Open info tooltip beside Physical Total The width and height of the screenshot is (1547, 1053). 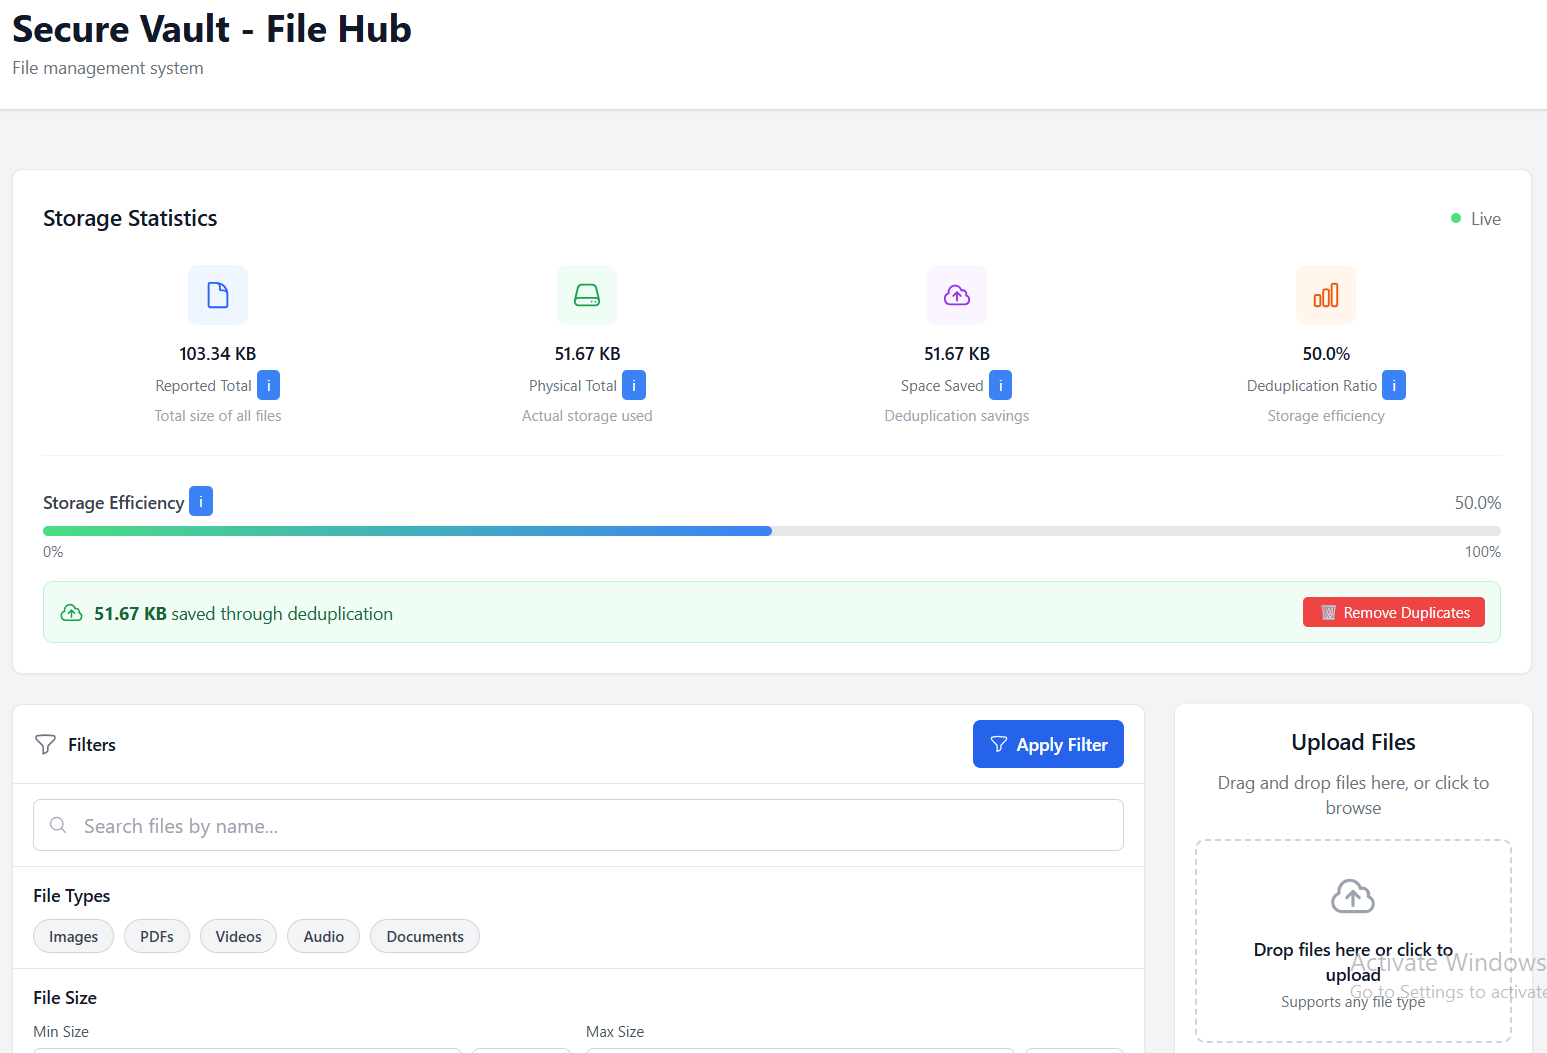pyautogui.click(x=634, y=386)
